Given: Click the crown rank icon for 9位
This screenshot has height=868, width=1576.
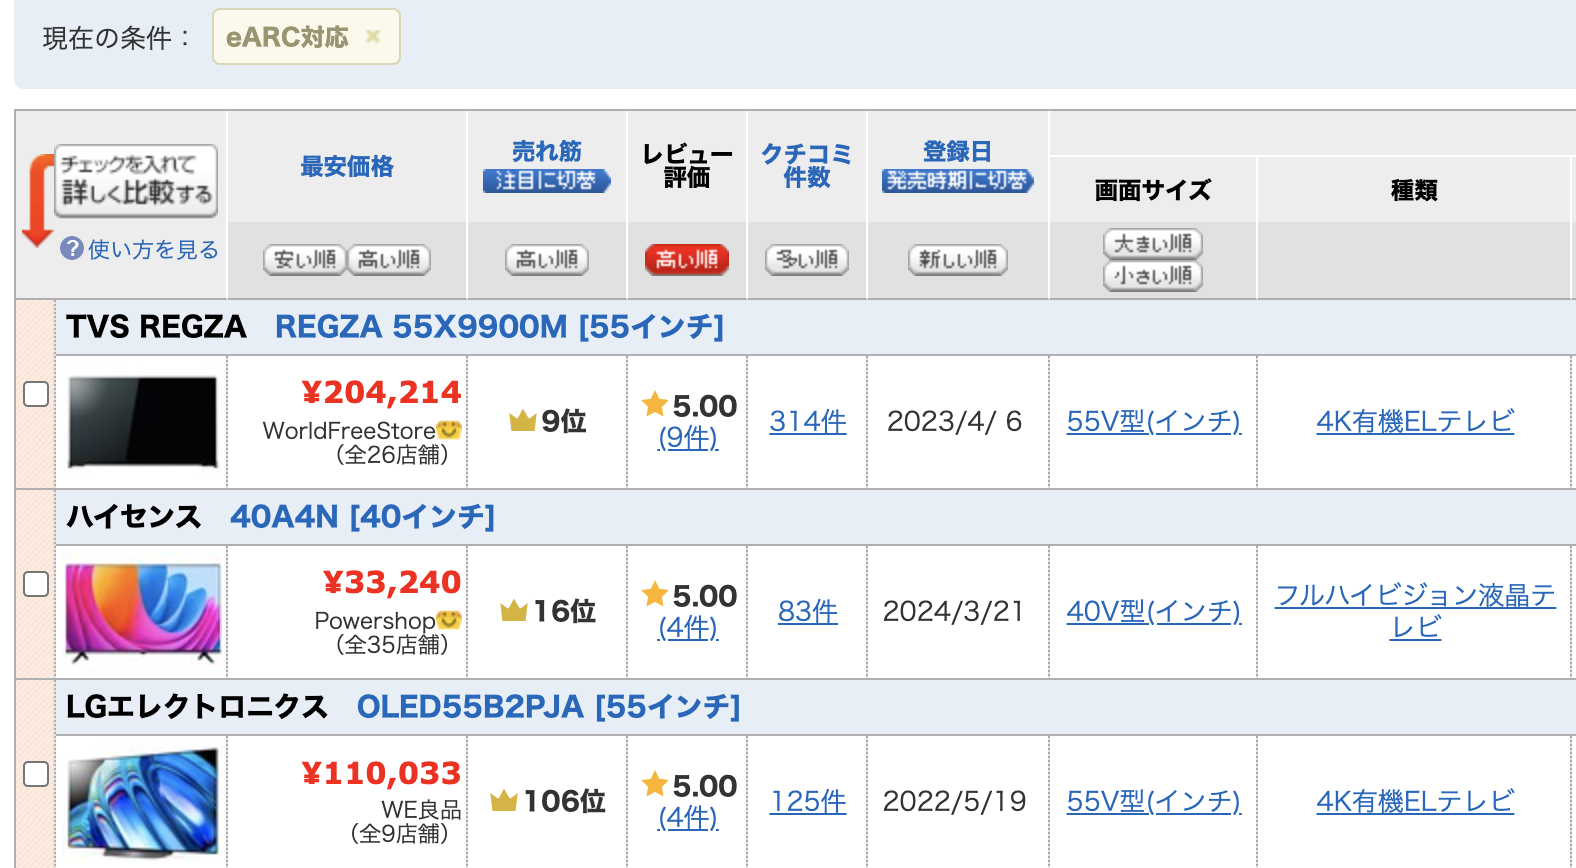Looking at the screenshot, I should pyautogui.click(x=523, y=421).
